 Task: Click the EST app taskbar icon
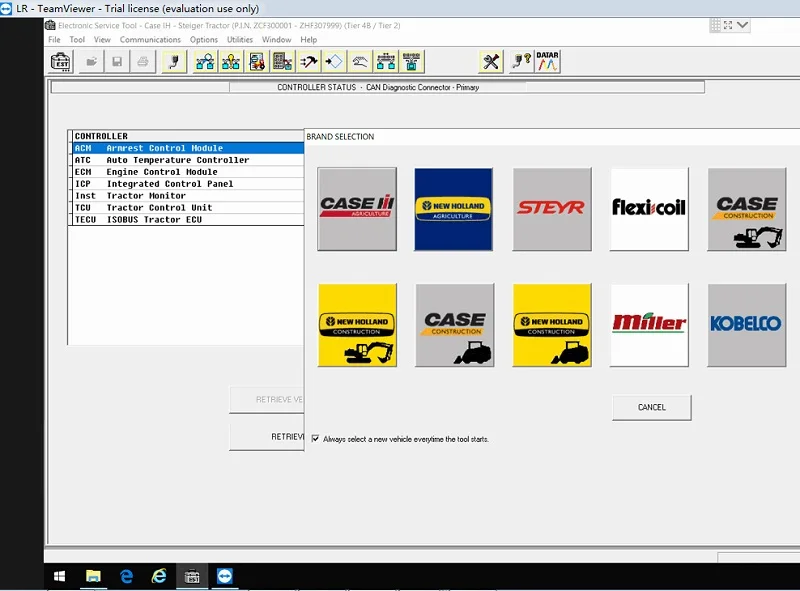(192, 576)
